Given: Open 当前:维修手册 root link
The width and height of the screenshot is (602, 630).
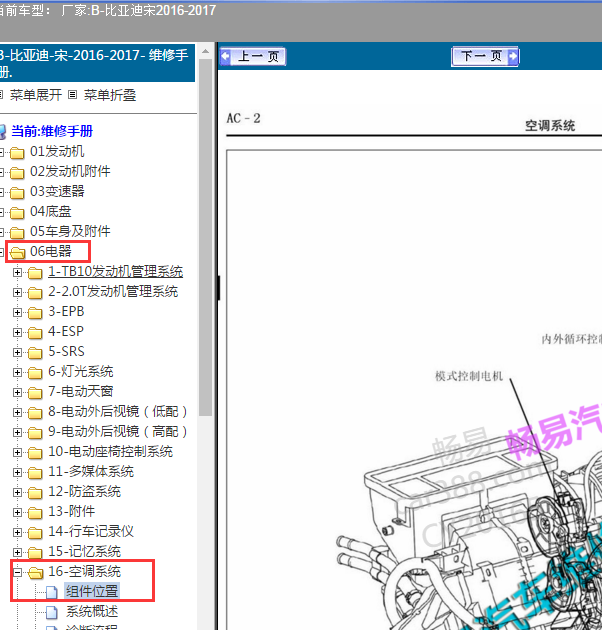Looking at the screenshot, I should point(52,131).
